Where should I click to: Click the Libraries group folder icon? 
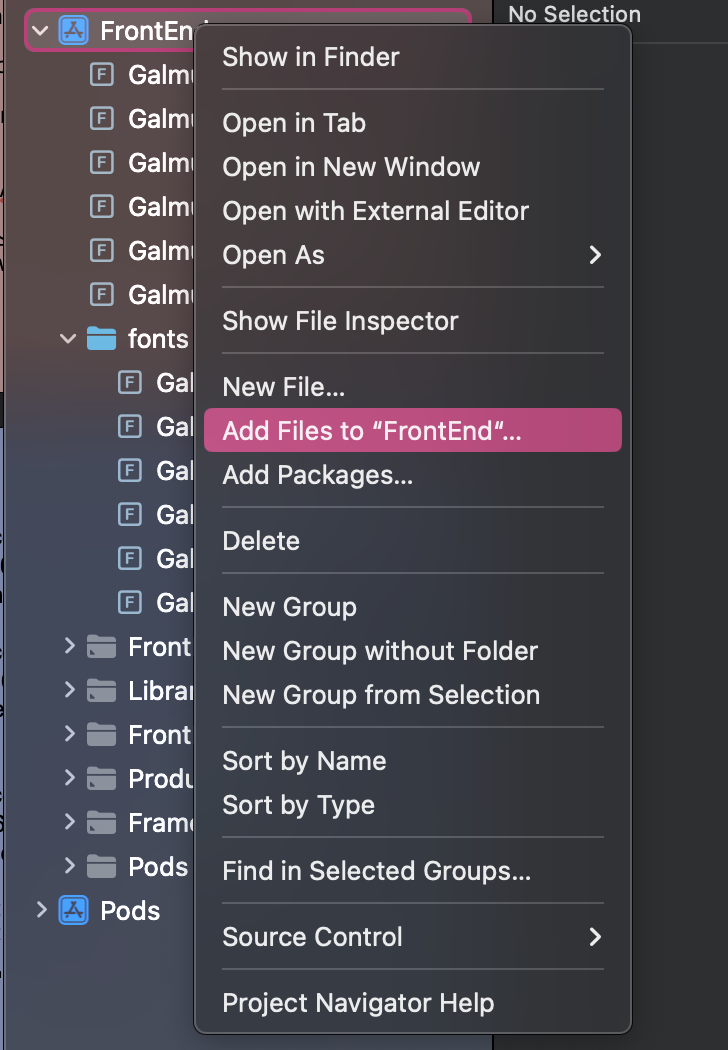pos(102,690)
